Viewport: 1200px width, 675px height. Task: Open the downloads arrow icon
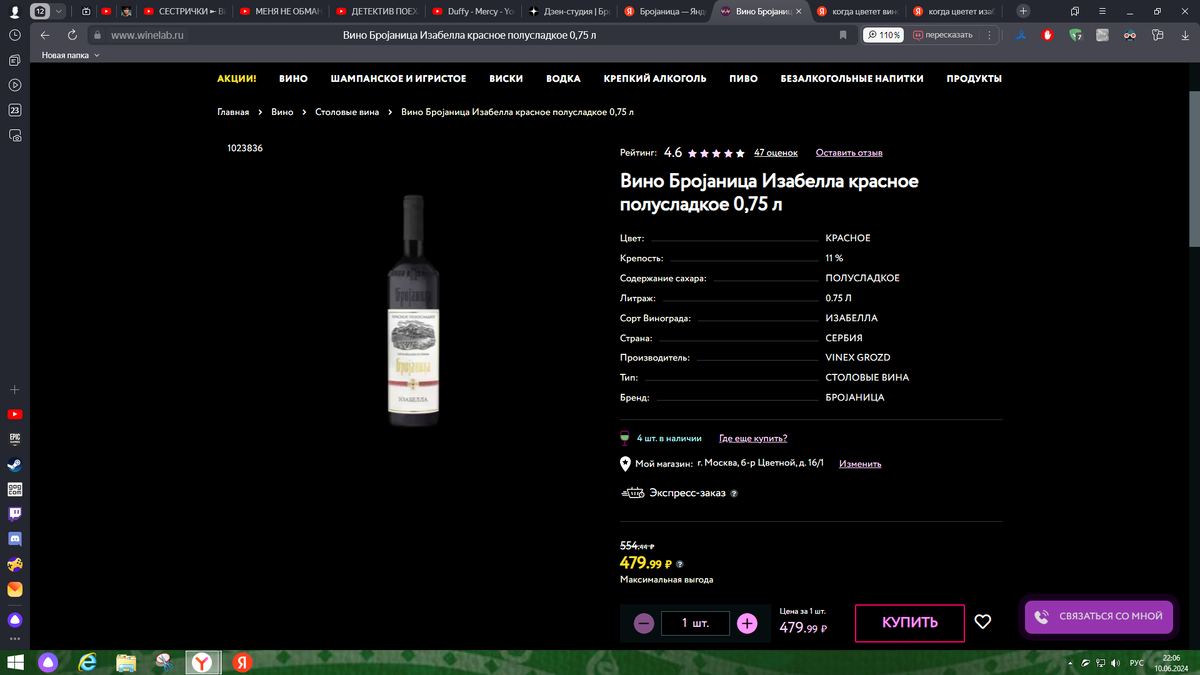1184,35
